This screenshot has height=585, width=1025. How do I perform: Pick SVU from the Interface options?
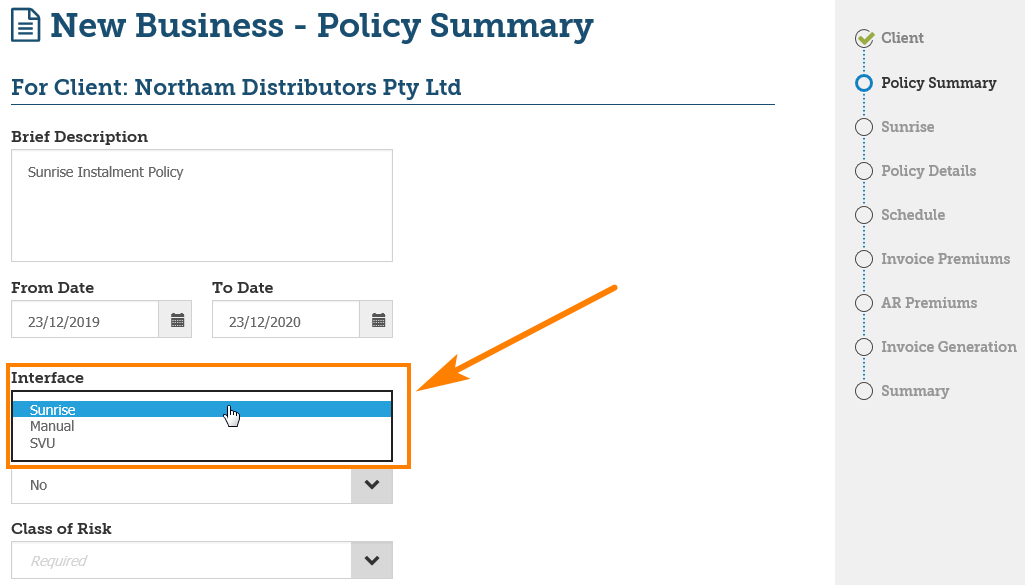click(x=43, y=443)
